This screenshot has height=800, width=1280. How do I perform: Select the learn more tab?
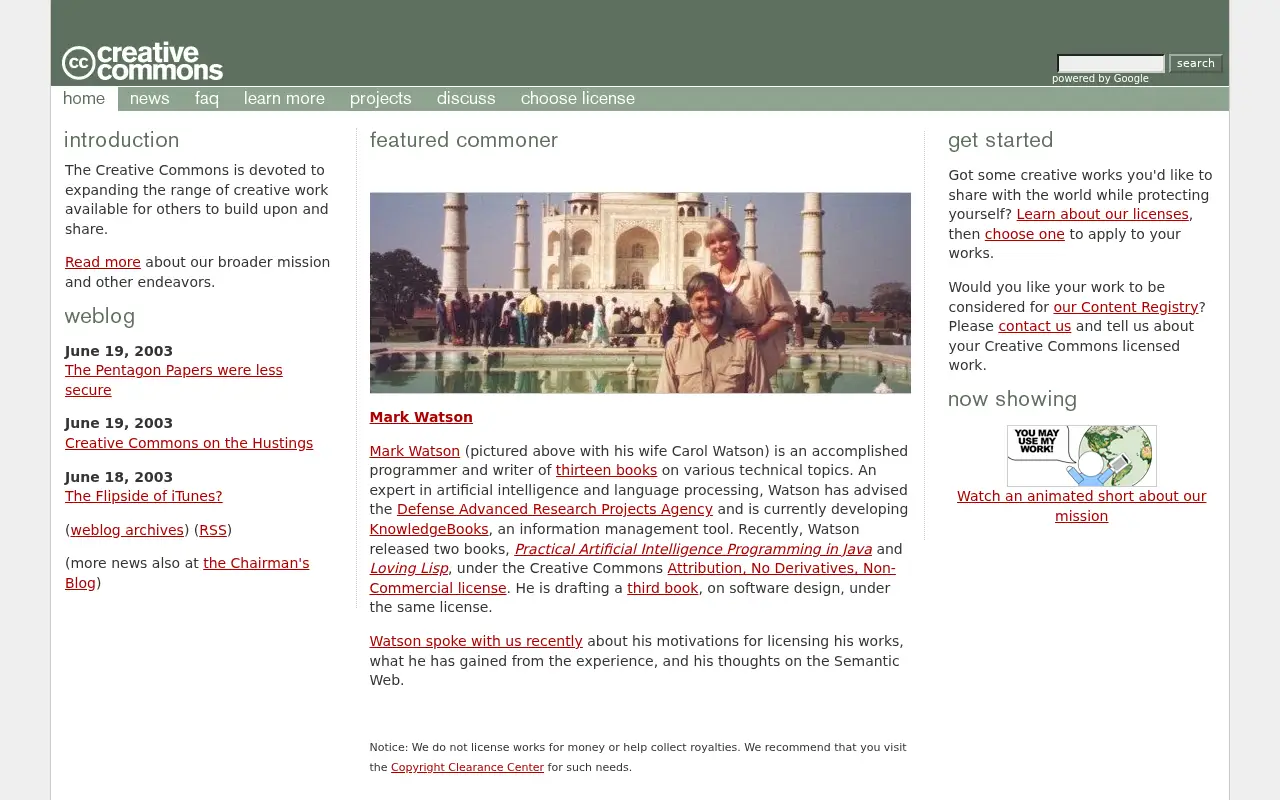(x=284, y=99)
